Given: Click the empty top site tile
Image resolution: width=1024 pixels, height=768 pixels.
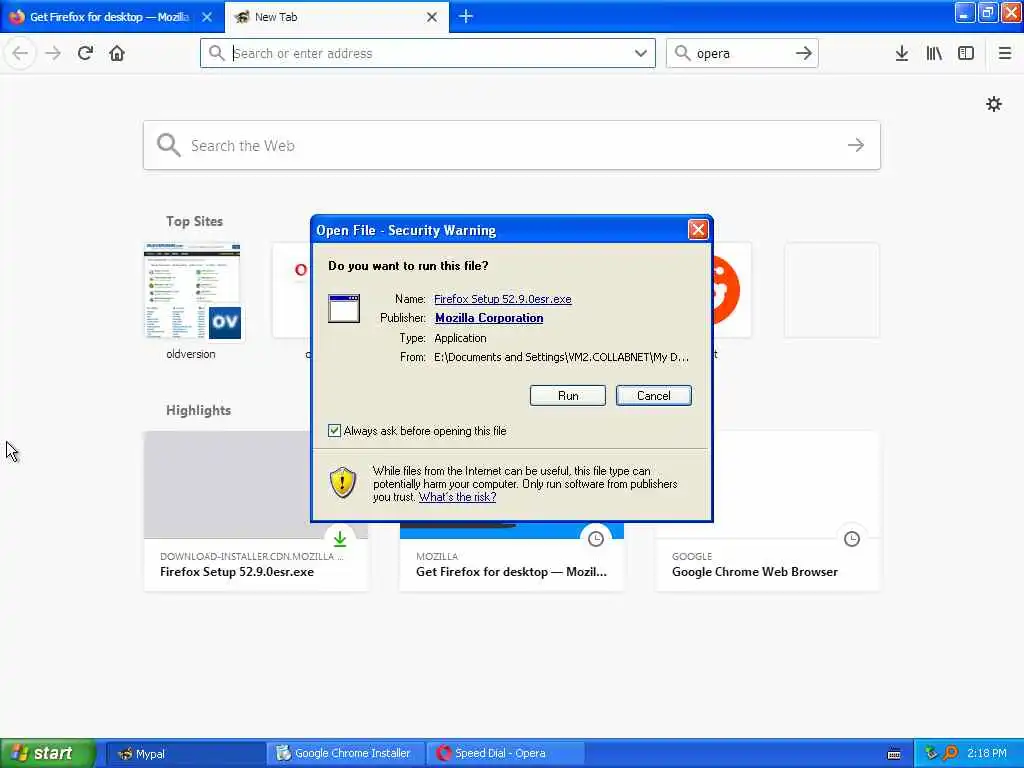Looking at the screenshot, I should tap(831, 291).
